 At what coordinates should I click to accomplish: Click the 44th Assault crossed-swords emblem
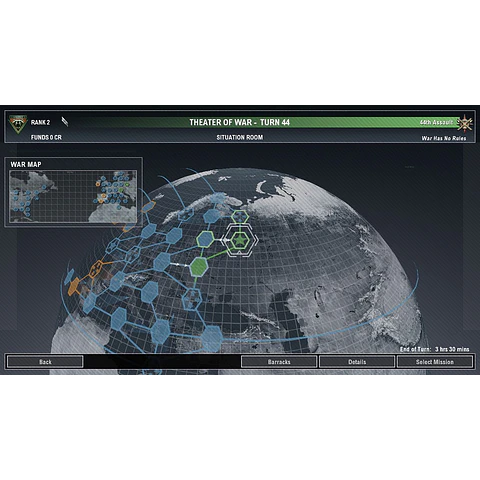click(x=465, y=124)
